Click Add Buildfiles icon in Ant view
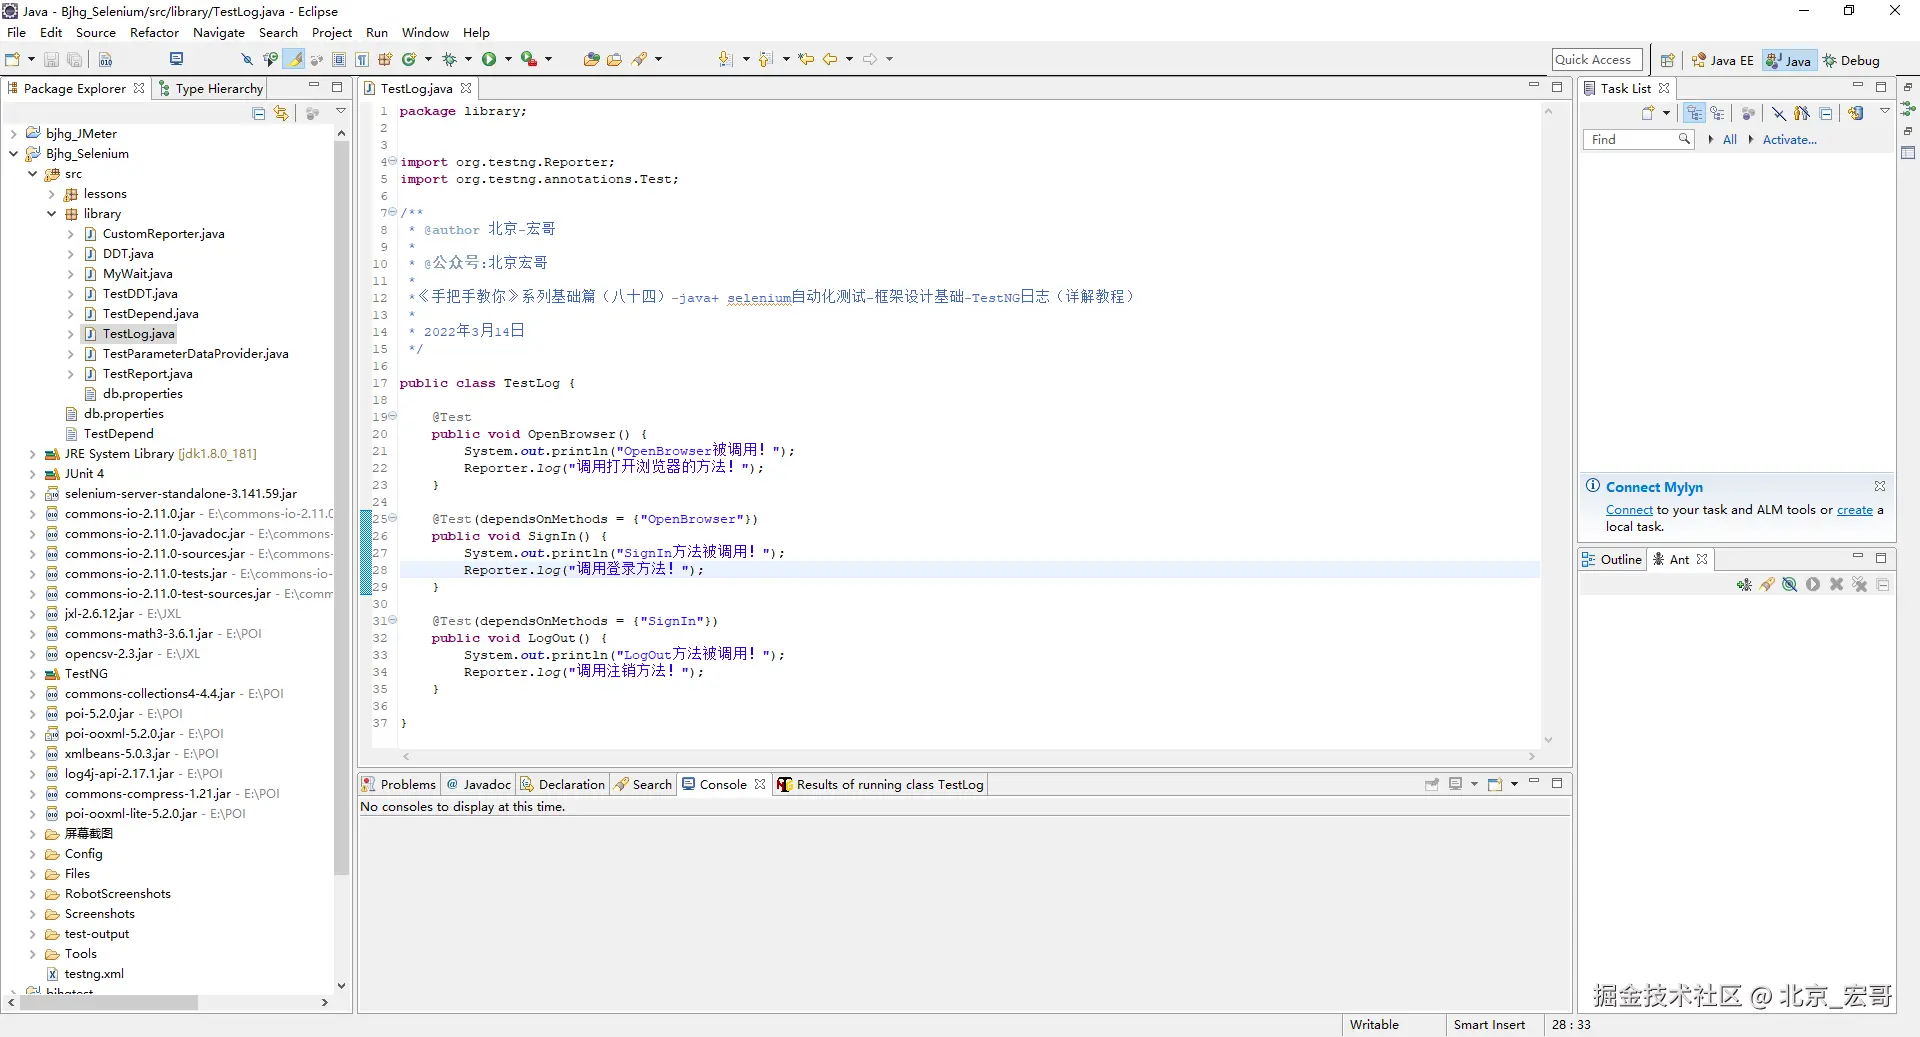The height and width of the screenshot is (1037, 1920). click(1744, 585)
